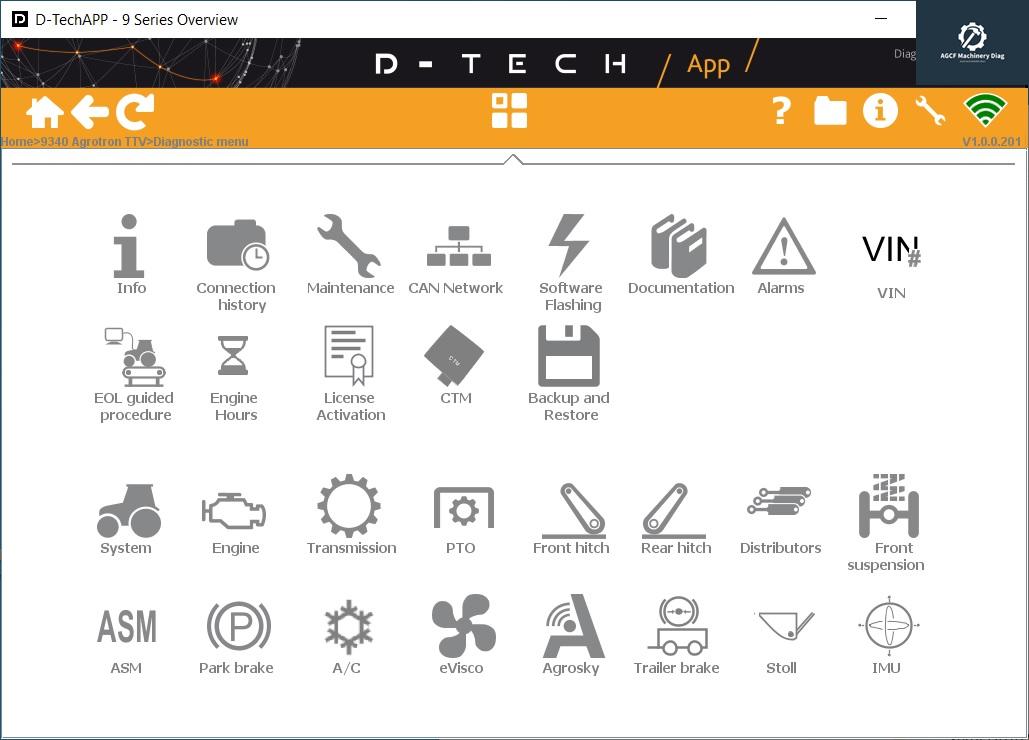
Task: View the Alarms list
Action: 783,250
